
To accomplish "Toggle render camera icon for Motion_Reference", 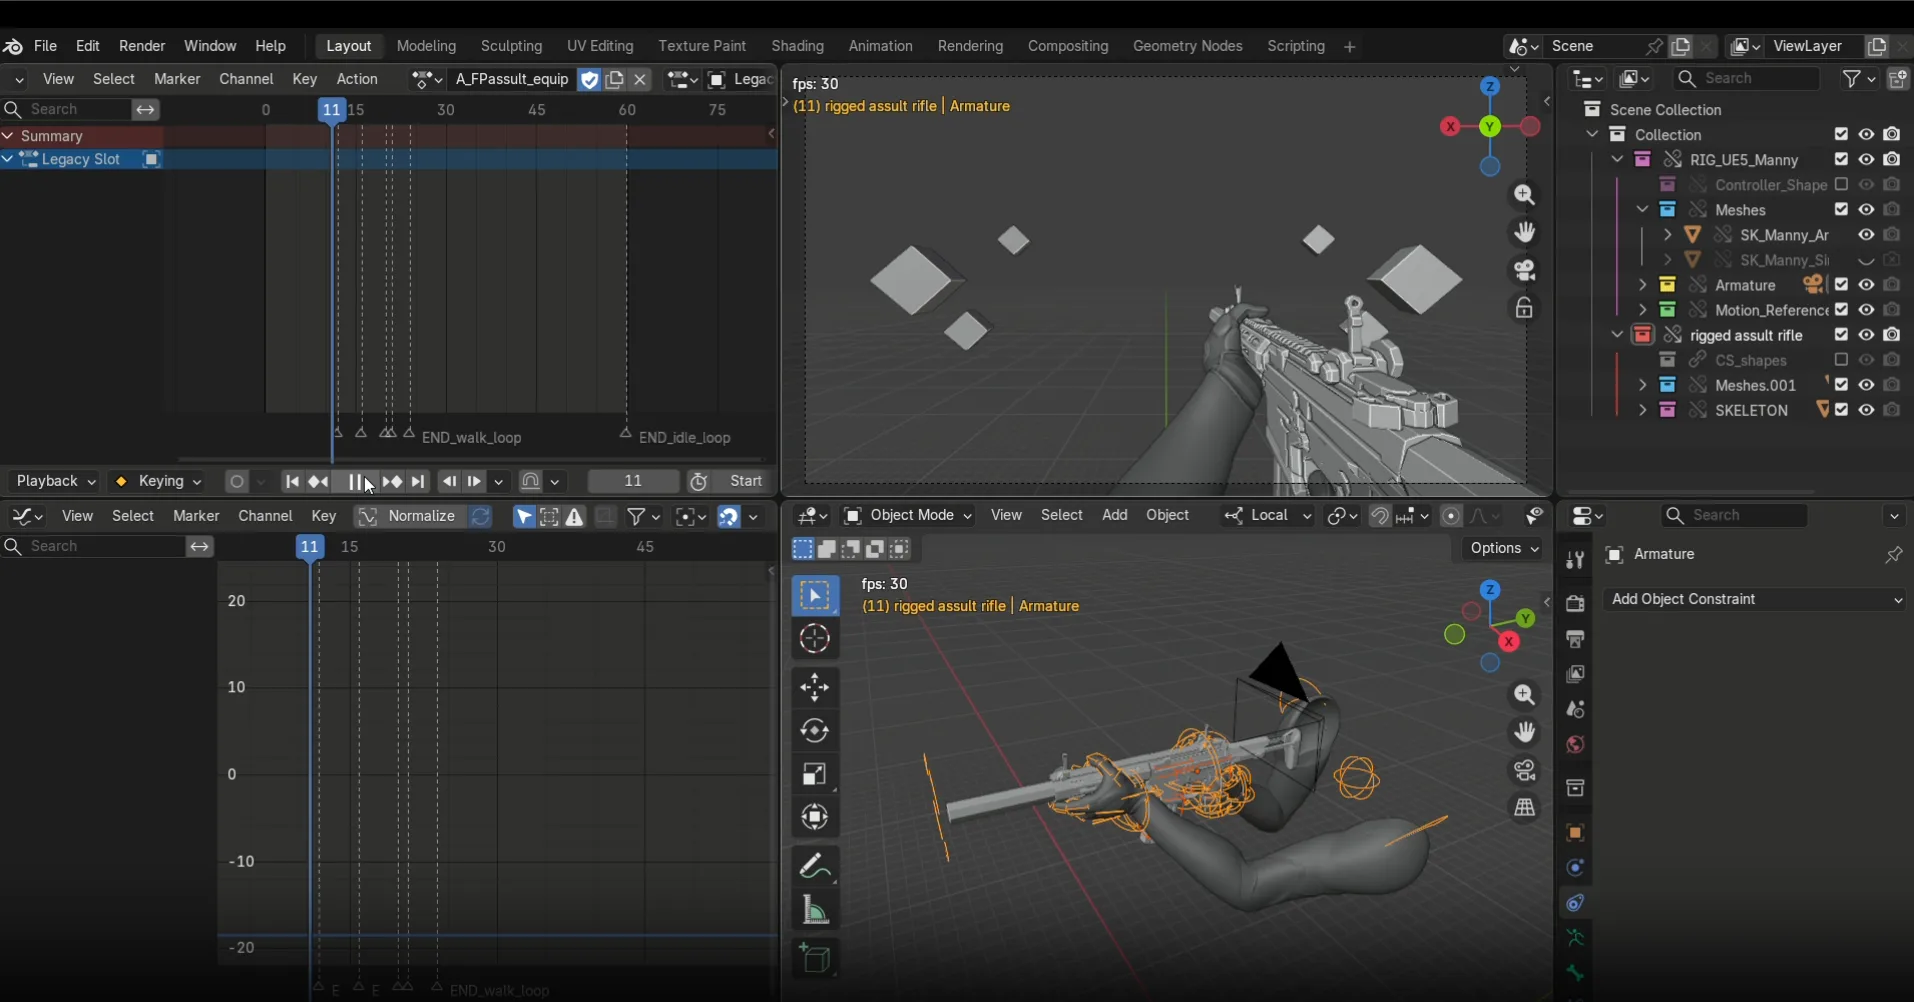I will point(1891,310).
